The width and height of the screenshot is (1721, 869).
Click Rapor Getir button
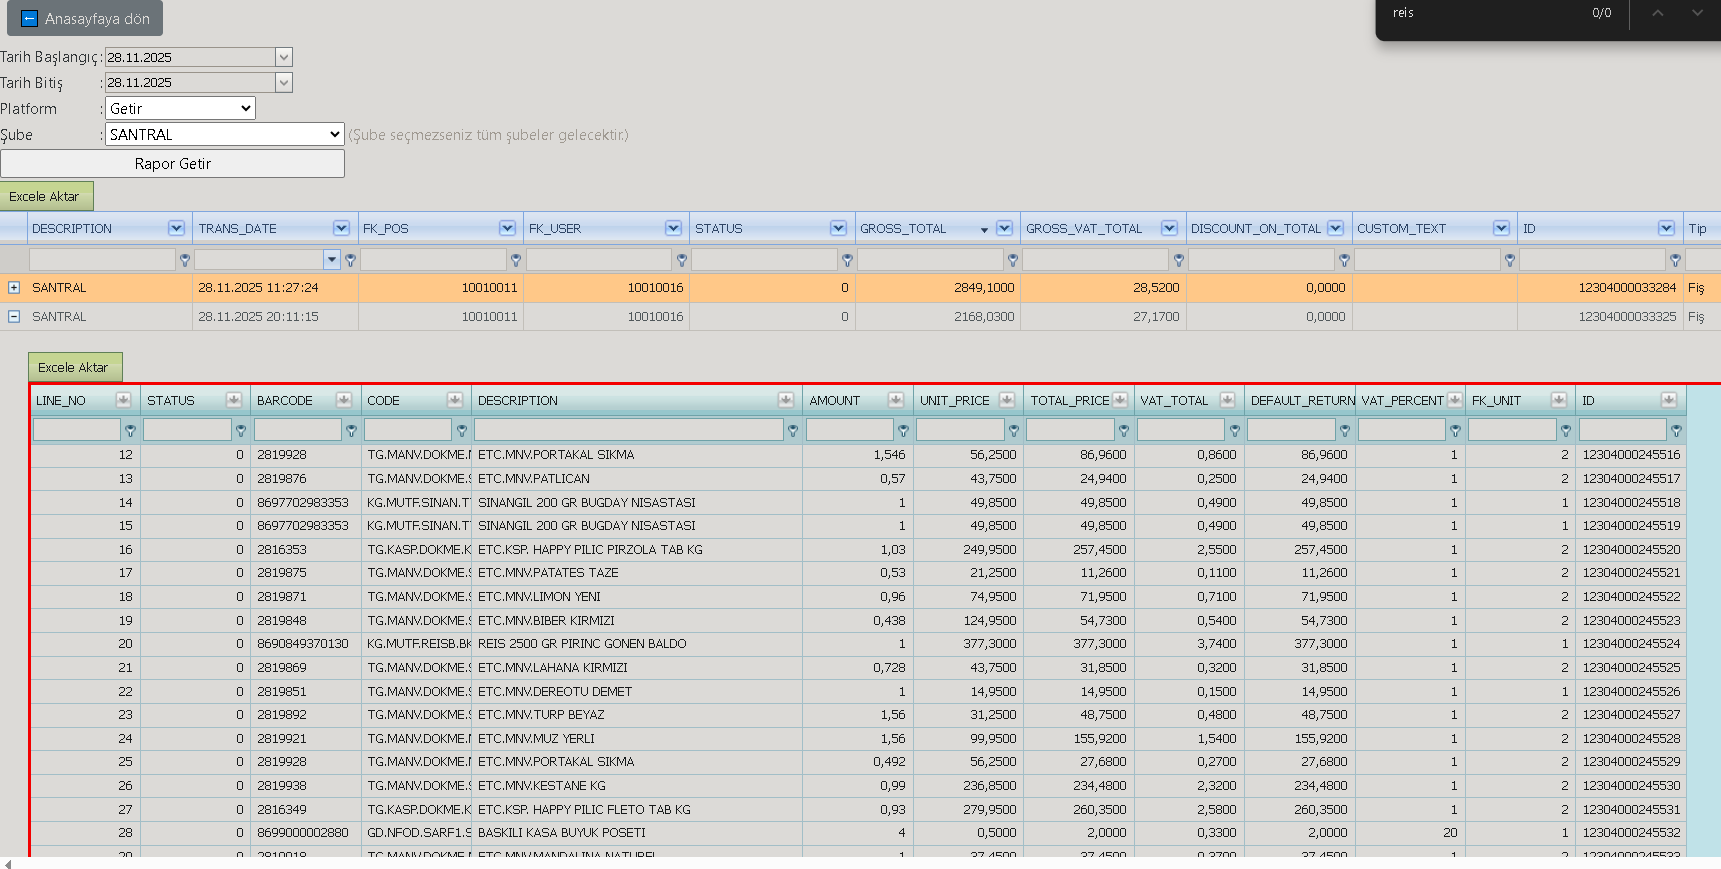pos(172,164)
